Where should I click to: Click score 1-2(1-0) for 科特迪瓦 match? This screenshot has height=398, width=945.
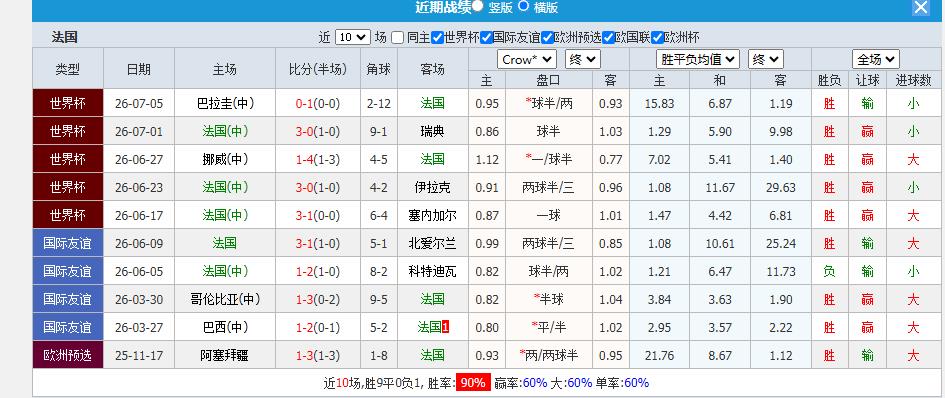click(318, 271)
